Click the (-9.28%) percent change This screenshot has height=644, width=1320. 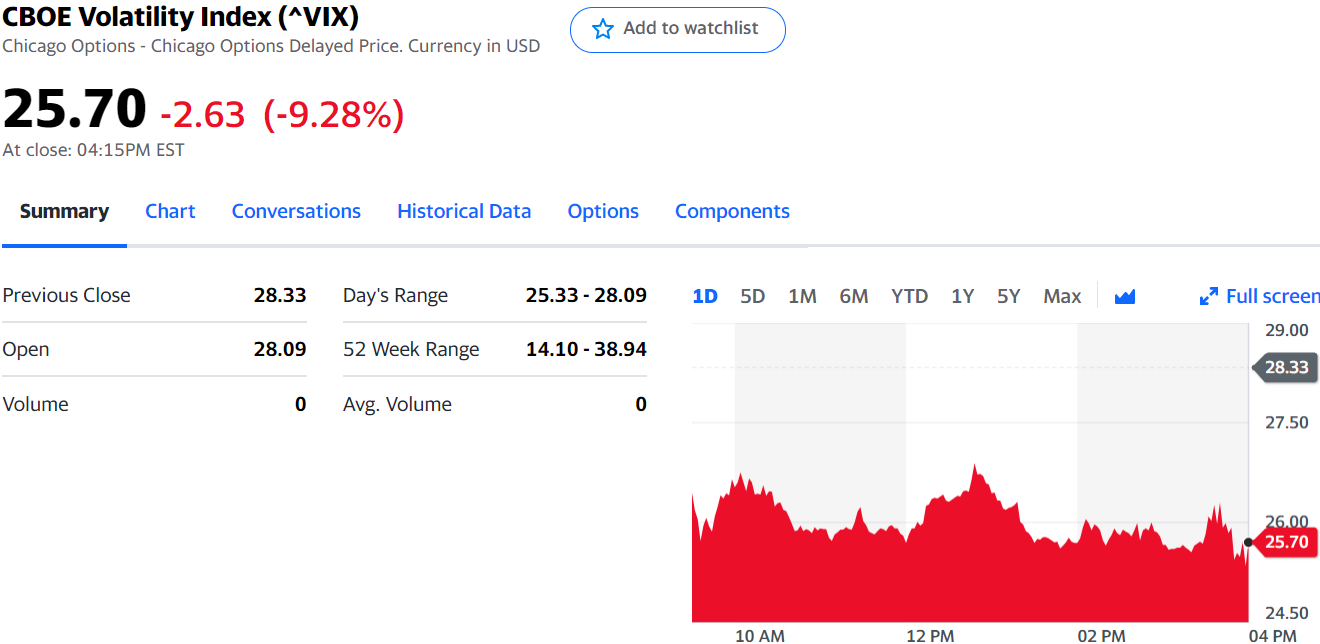coord(333,115)
